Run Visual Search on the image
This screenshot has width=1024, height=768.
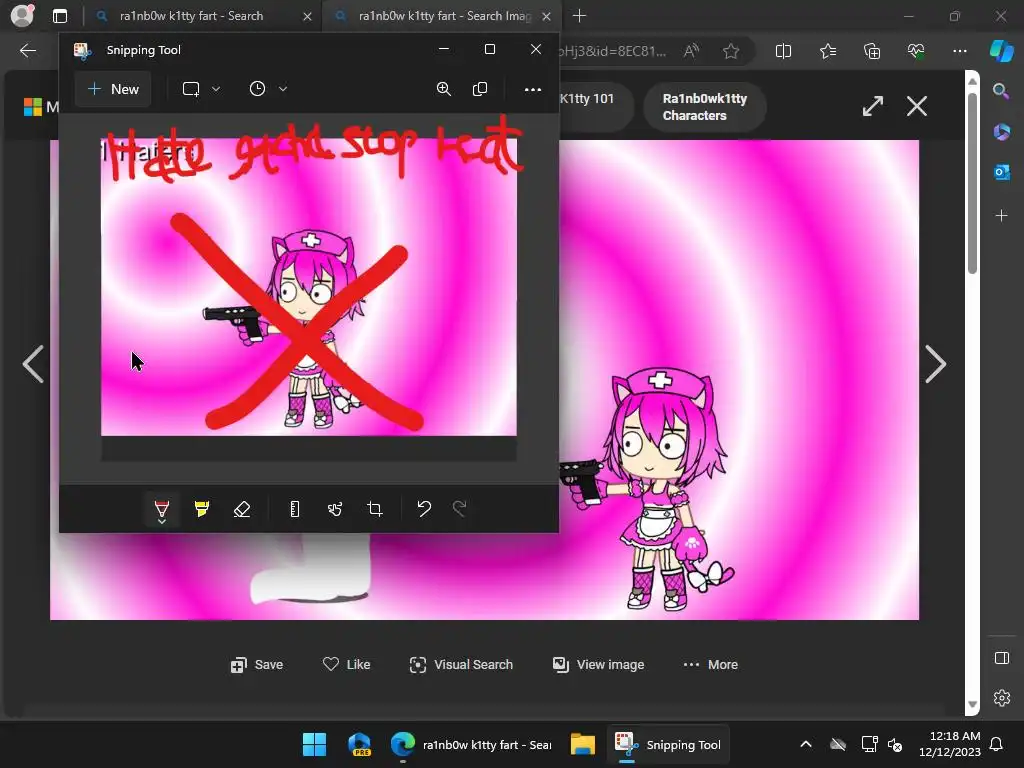point(461,665)
